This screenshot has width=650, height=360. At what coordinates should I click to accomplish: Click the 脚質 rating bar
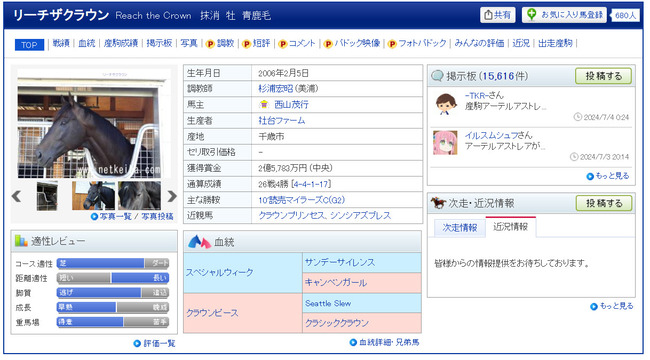(x=113, y=293)
